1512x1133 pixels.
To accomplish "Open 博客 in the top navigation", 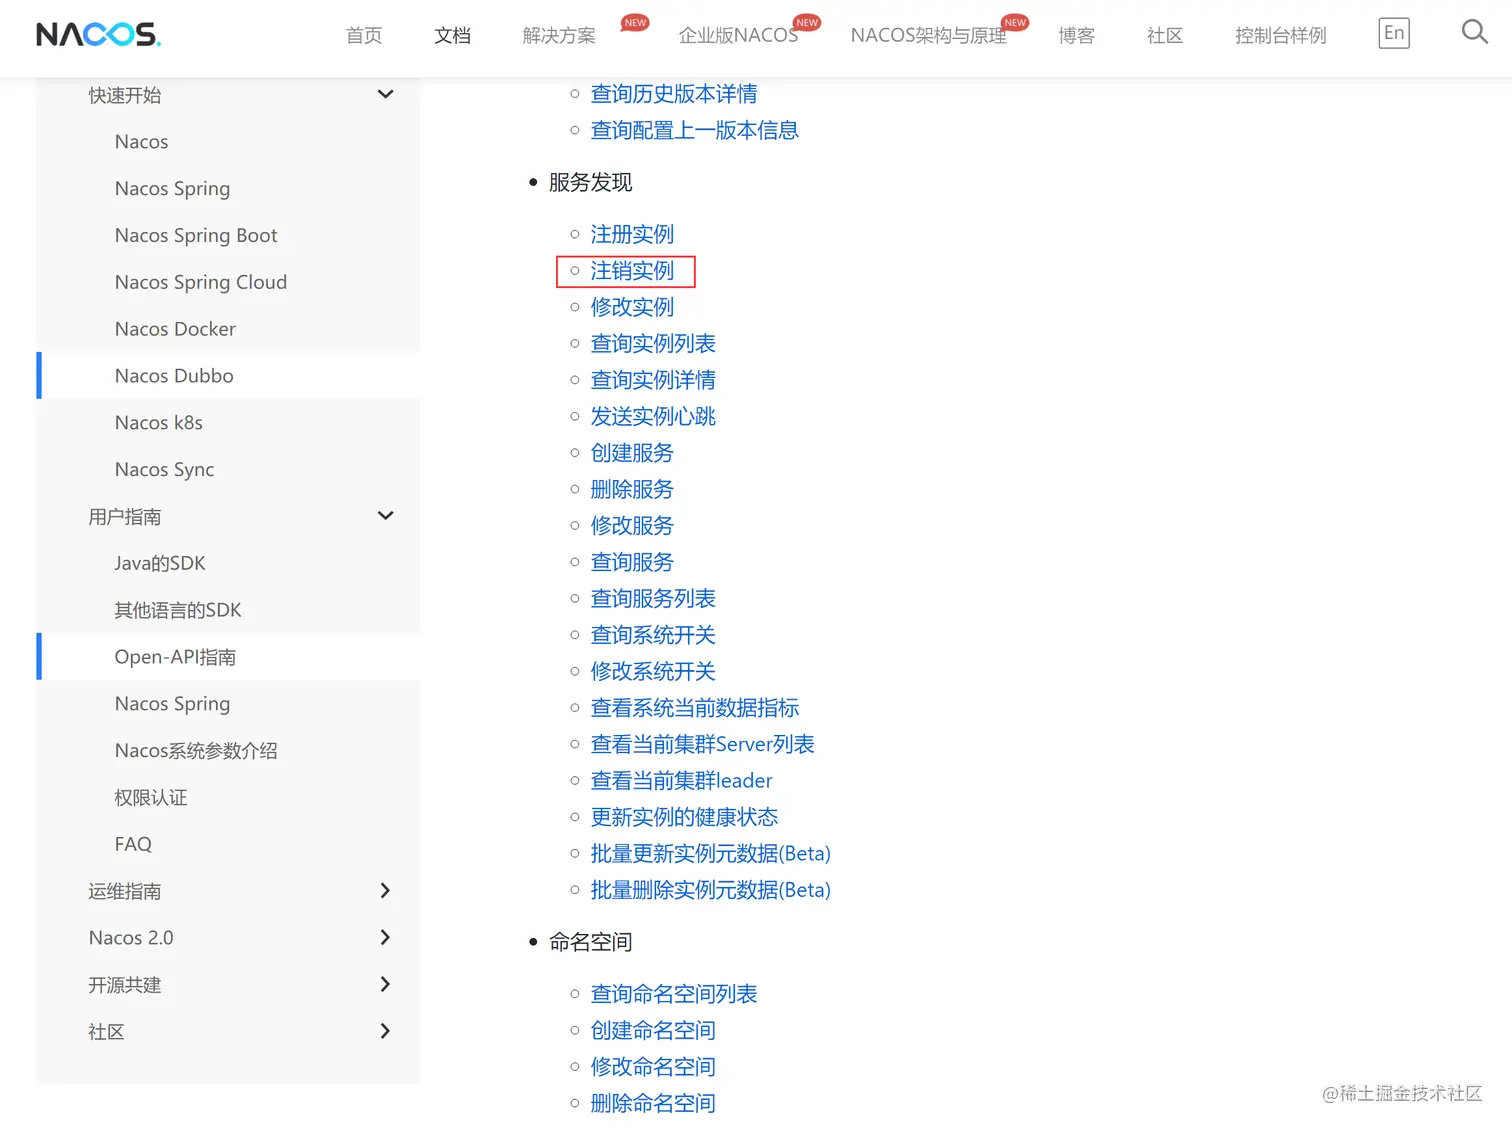I will [x=1076, y=35].
